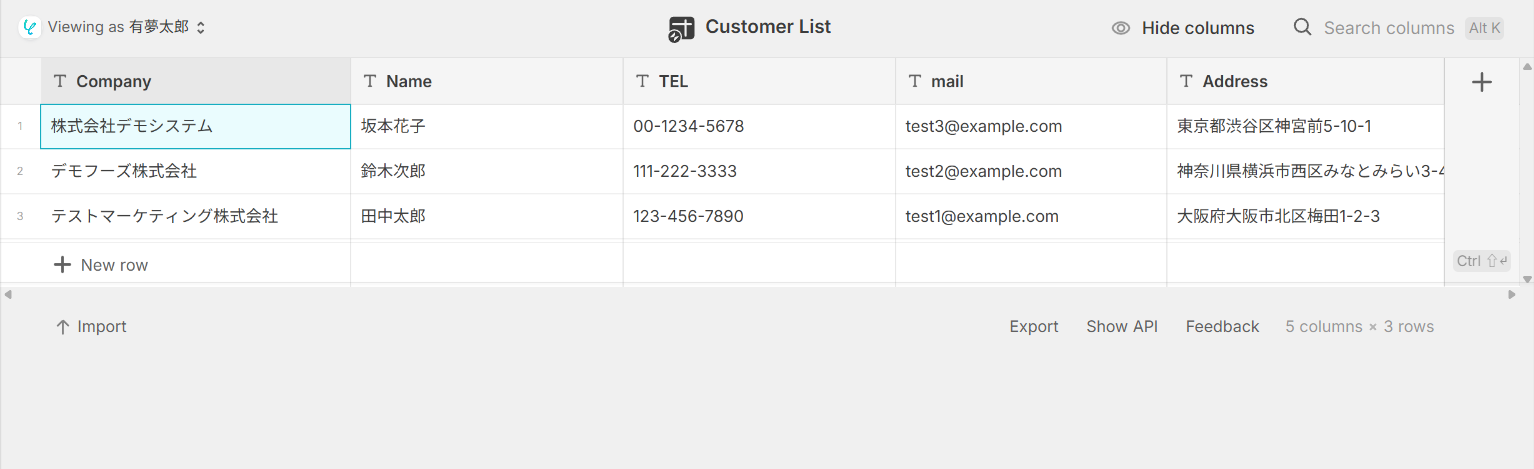Toggle Hide columns eye button
1534x469 pixels.
pyautogui.click(x=1183, y=28)
